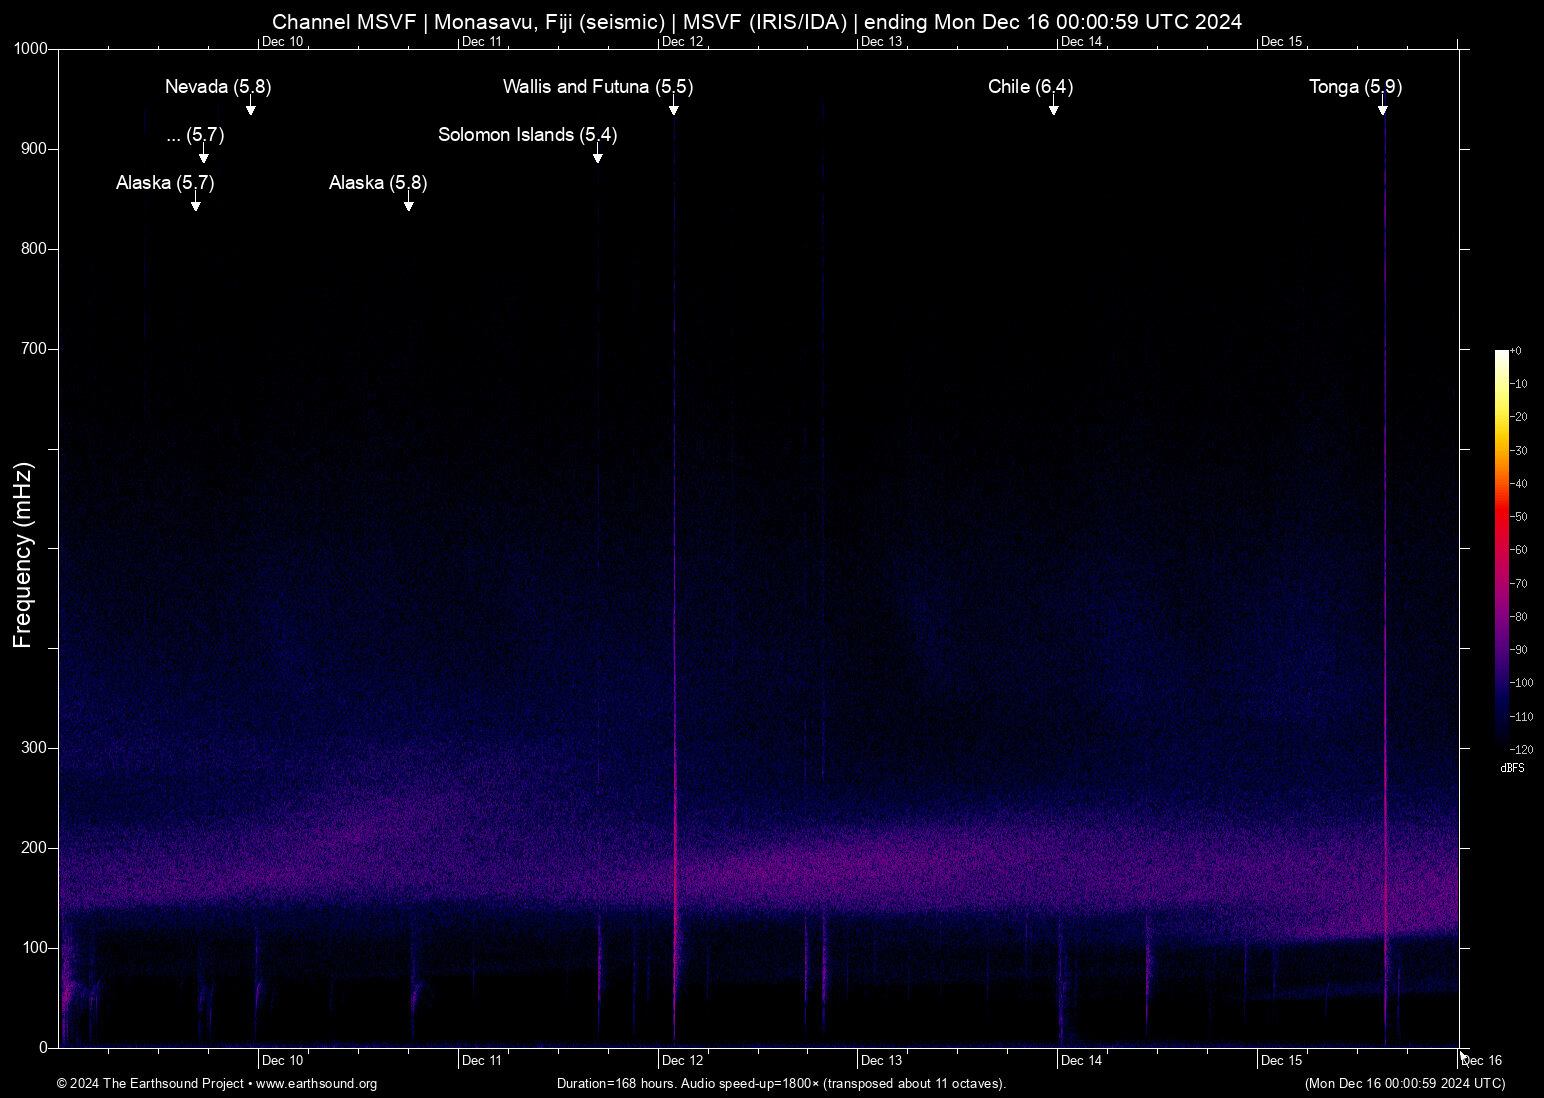Image resolution: width=1544 pixels, height=1098 pixels.
Task: Click the 2024 Earthsound Project copyright notice
Action: tap(152, 1084)
